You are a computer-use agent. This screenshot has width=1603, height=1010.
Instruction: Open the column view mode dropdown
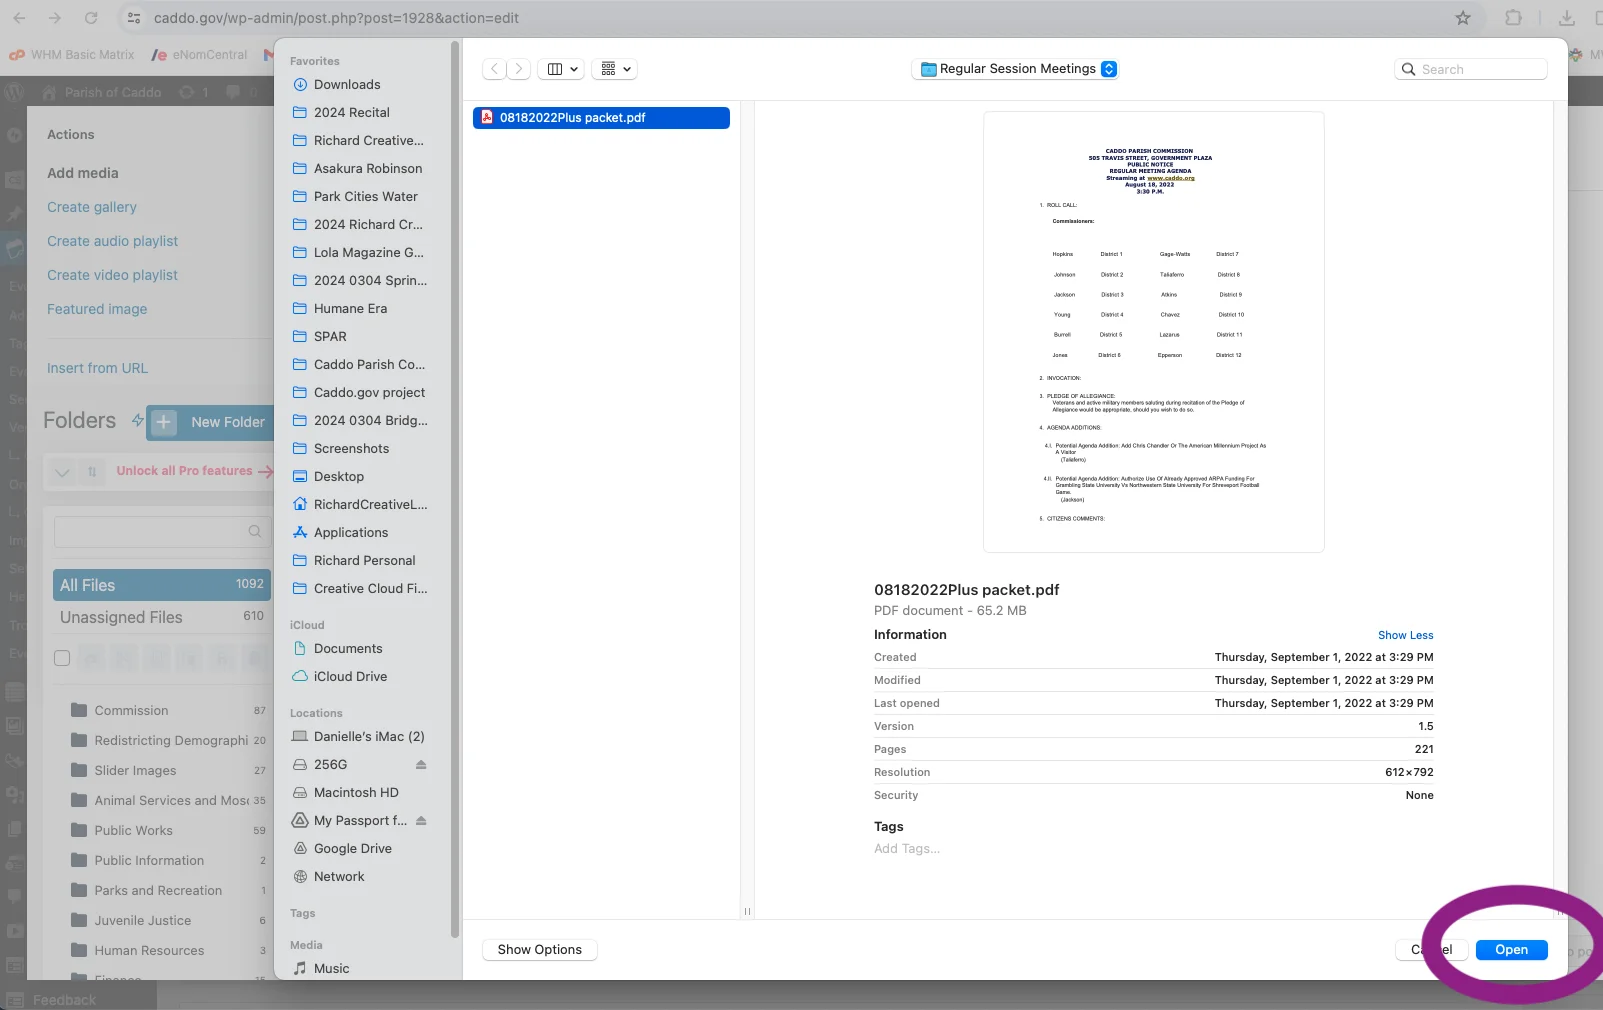pos(563,69)
